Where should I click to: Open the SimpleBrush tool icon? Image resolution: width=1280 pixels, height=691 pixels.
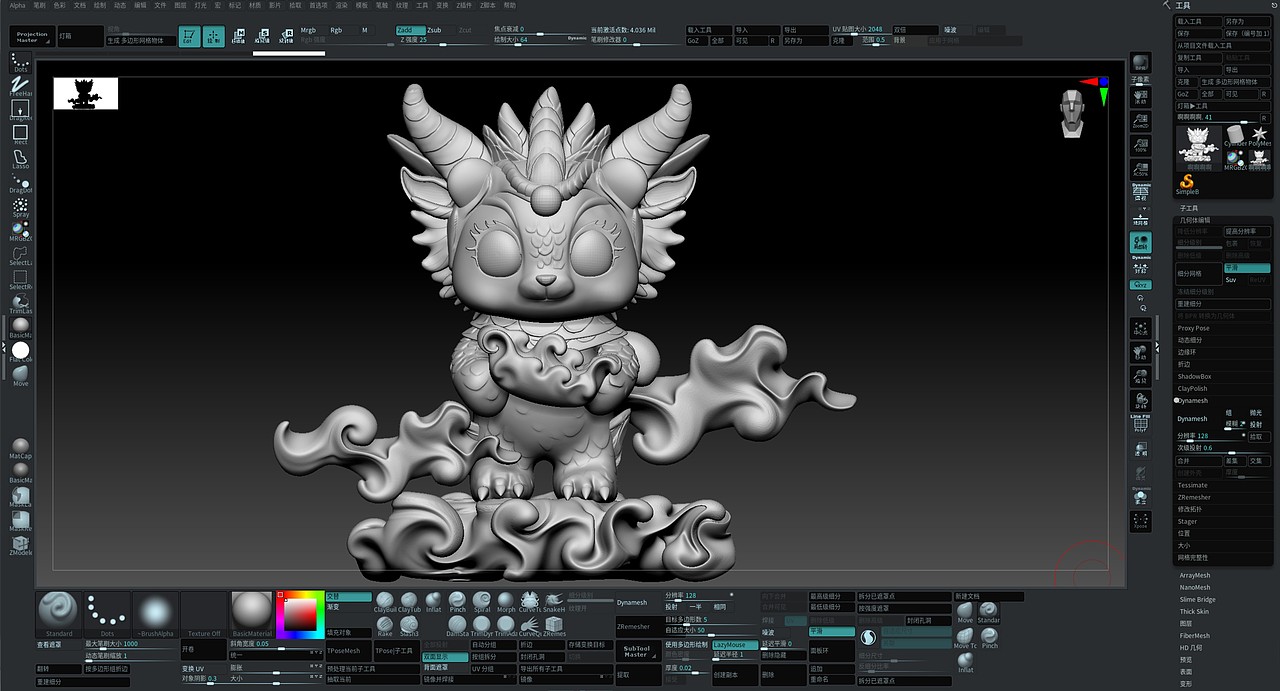(1187, 184)
